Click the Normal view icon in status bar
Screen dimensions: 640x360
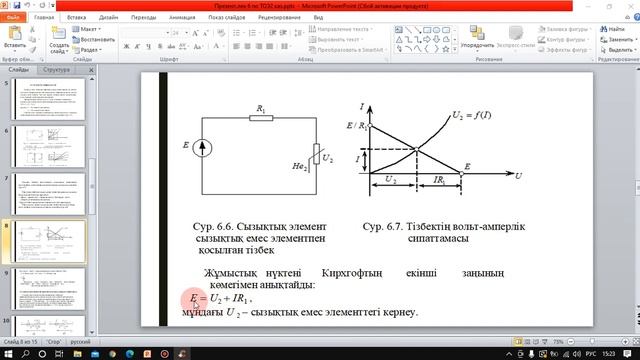518,342
